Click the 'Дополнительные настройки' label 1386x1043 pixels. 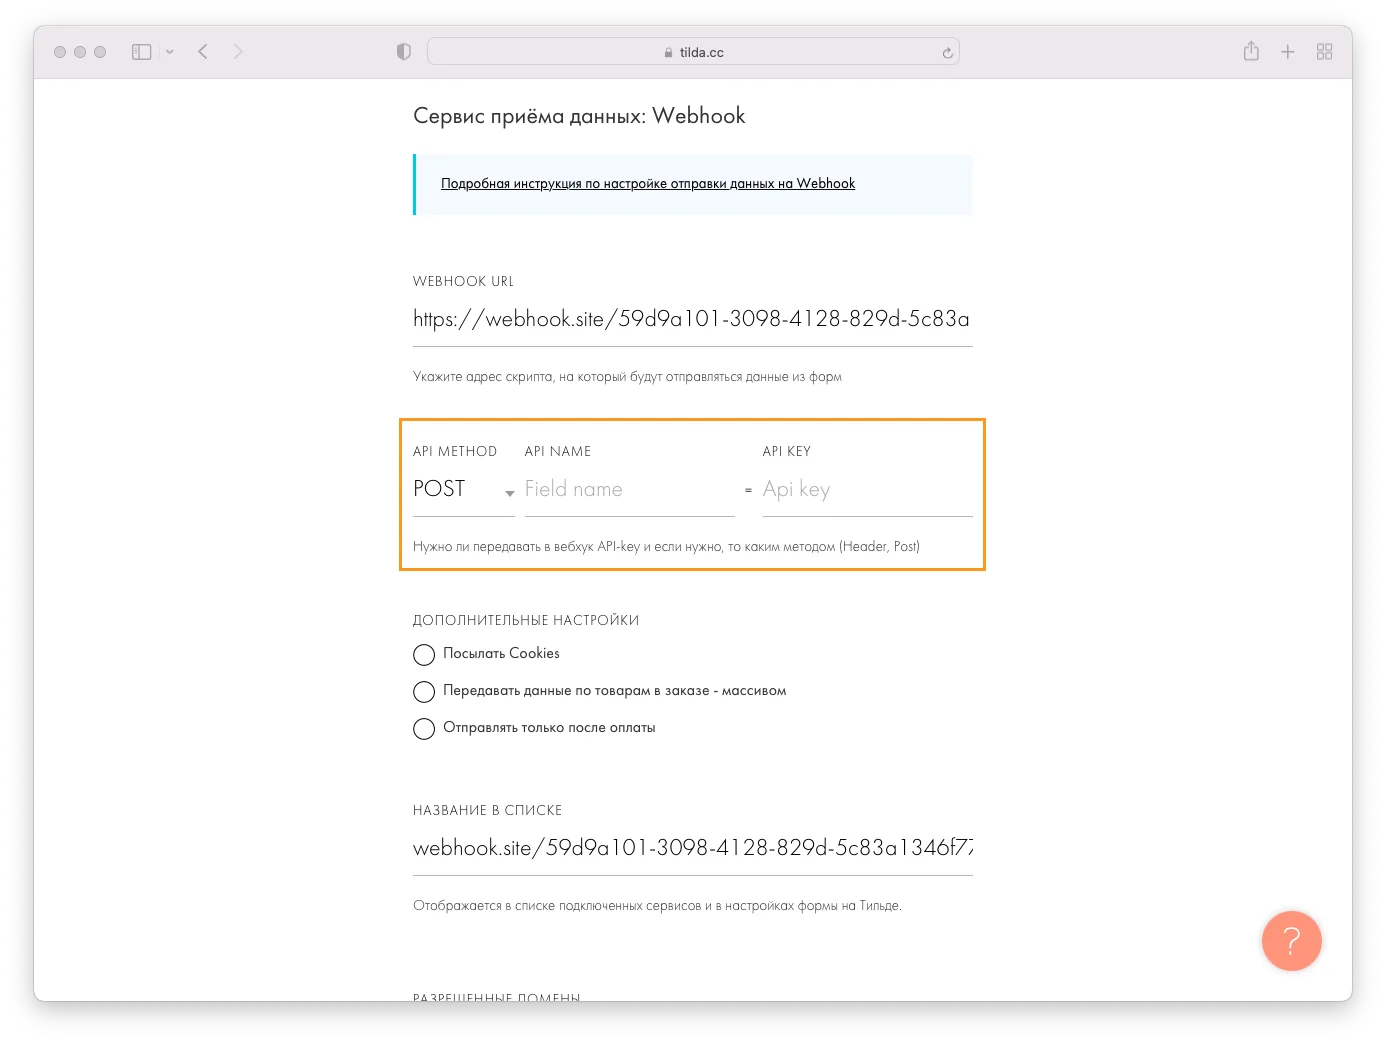click(x=526, y=620)
